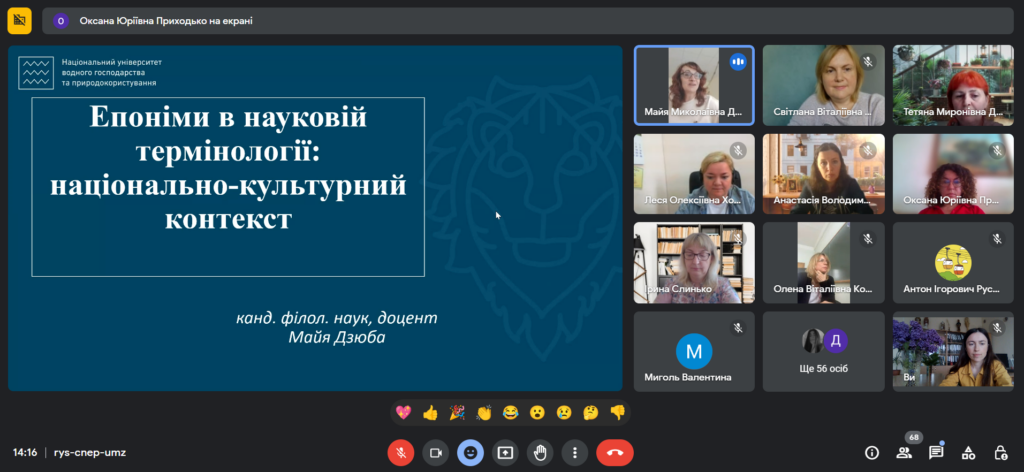The width and height of the screenshot is (1024, 472).
Task: Unmute the microphone in the call bar
Action: coord(400,452)
